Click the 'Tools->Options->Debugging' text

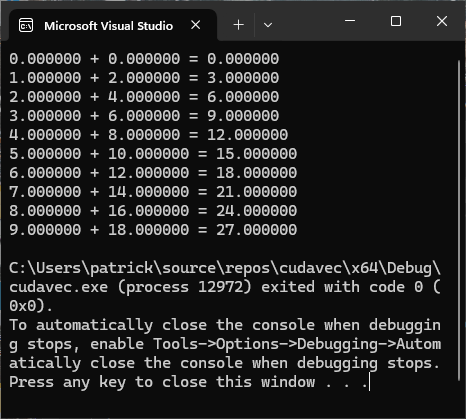pos(266,344)
